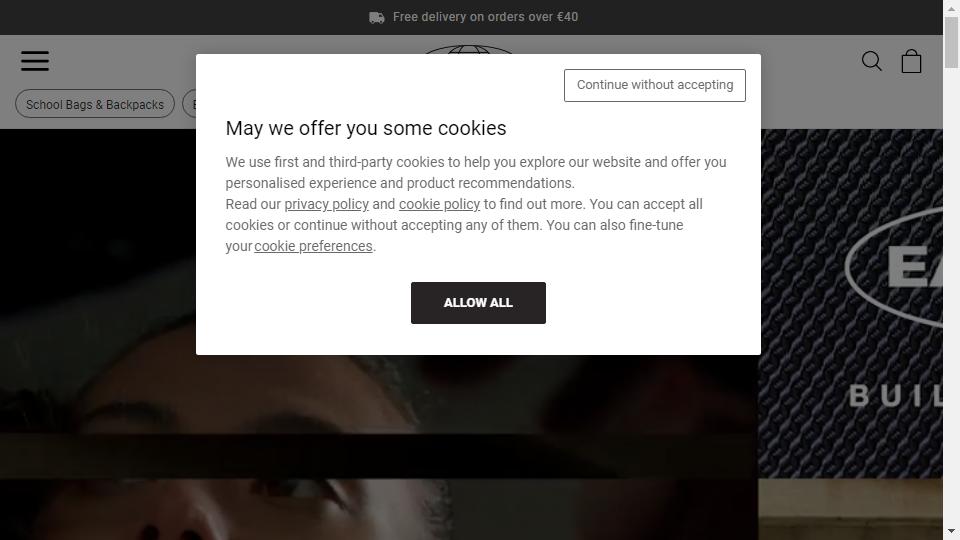Select School Bags & Backpacks category pill
Viewport: 960px width, 540px height.
click(x=95, y=105)
